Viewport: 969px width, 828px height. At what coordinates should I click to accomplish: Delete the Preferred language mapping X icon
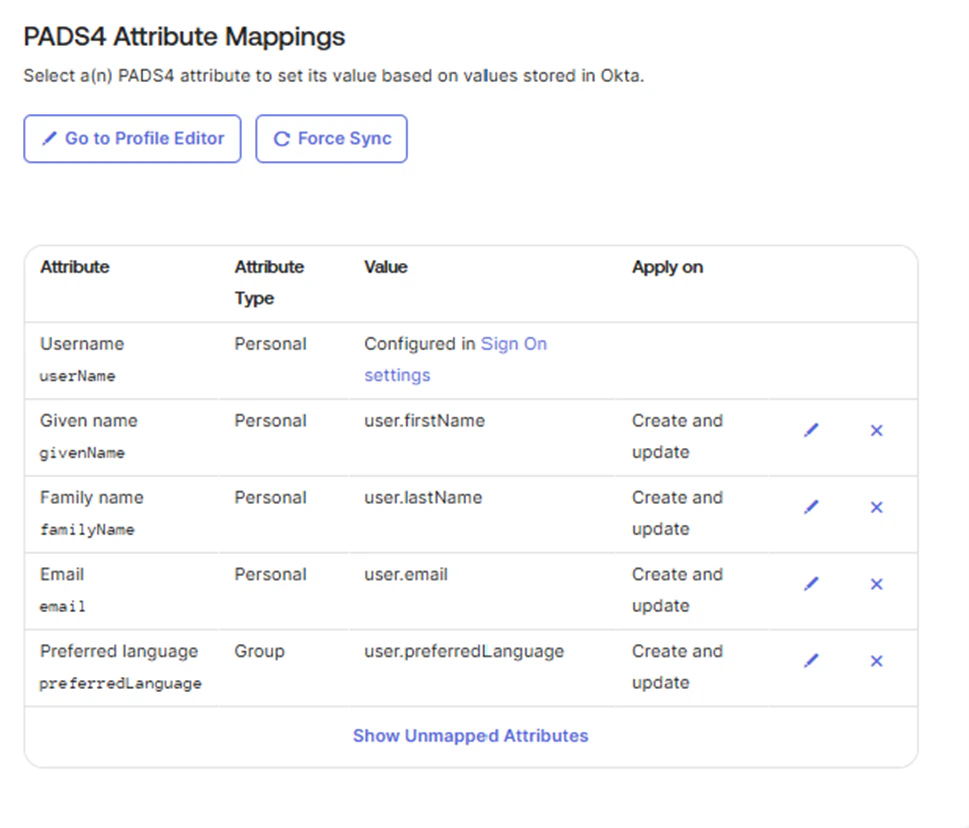(876, 661)
